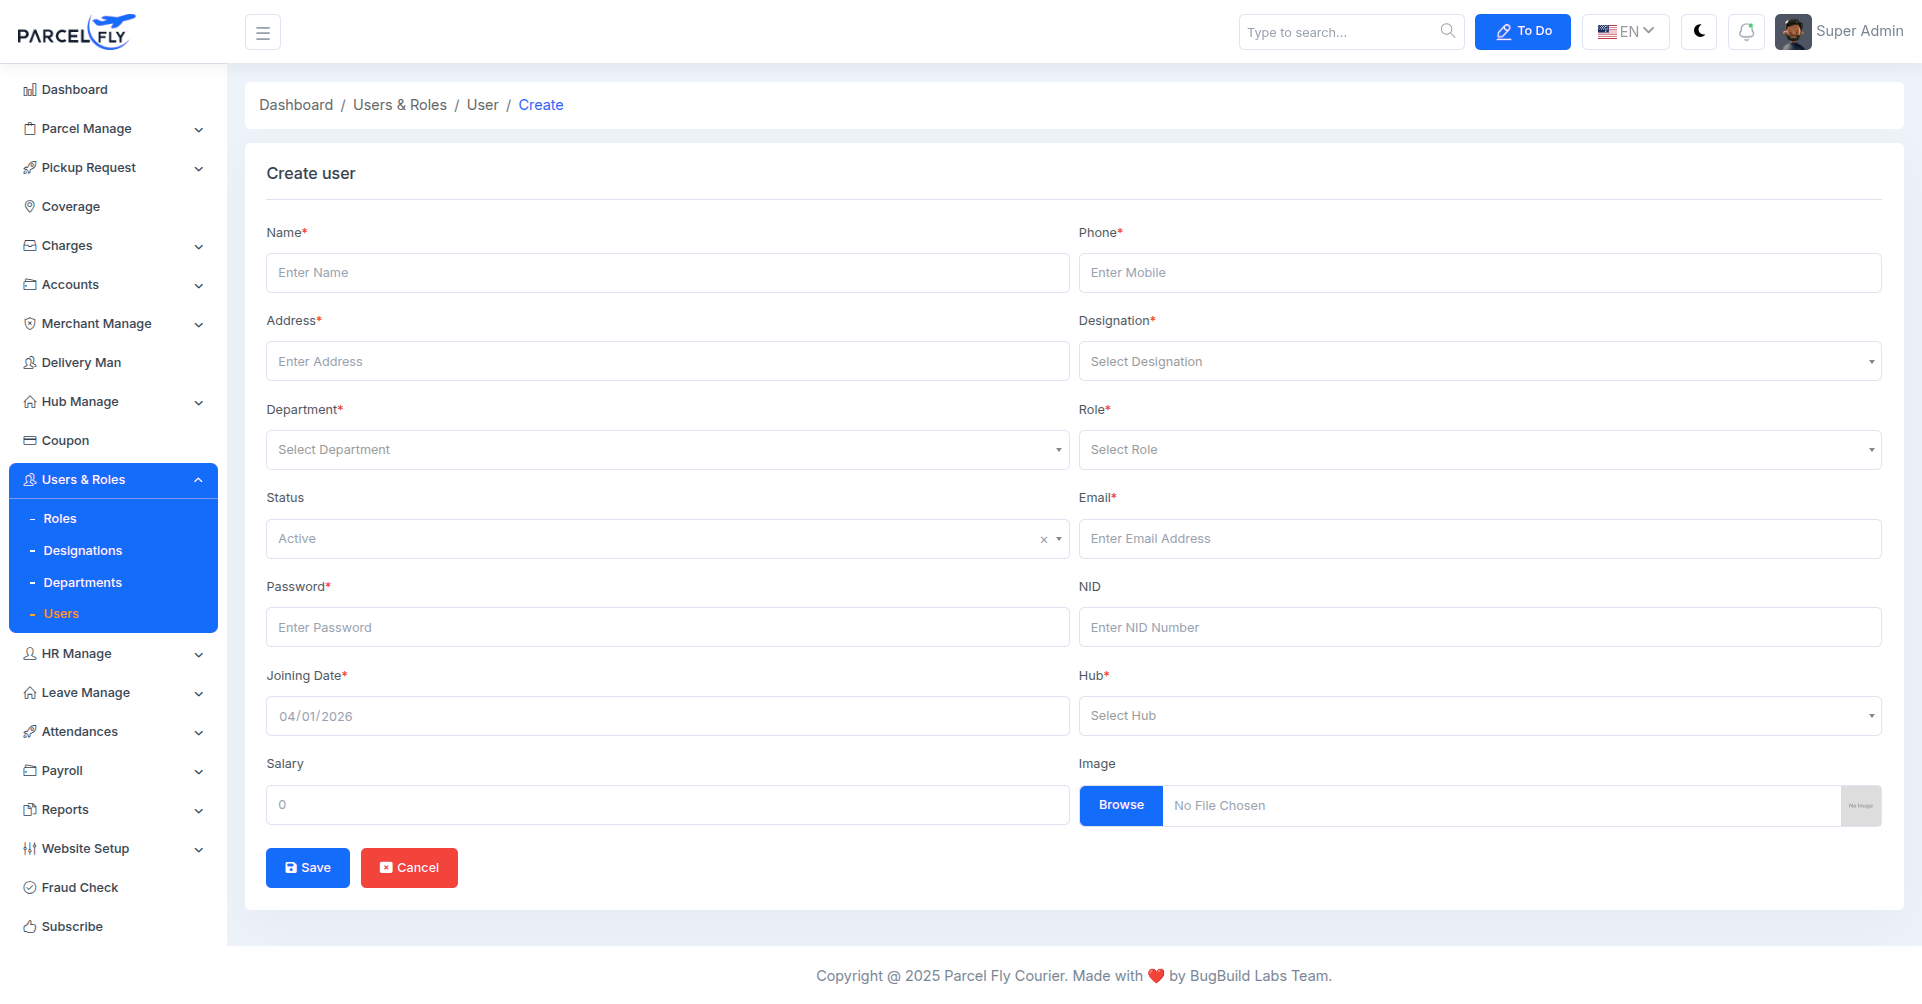Image resolution: width=1922 pixels, height=1004 pixels.
Task: Open the Delivery Man section
Action: click(x=80, y=362)
